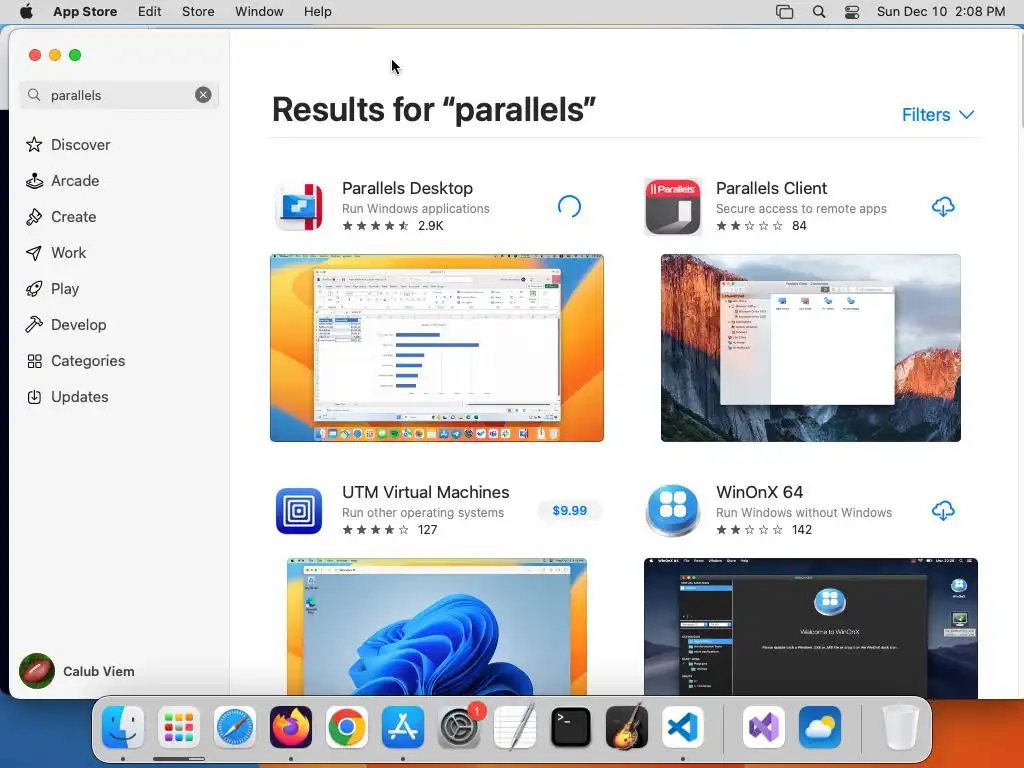Open Launchpad from the Dock
Image resolution: width=1024 pixels, height=768 pixels.
tap(179, 727)
